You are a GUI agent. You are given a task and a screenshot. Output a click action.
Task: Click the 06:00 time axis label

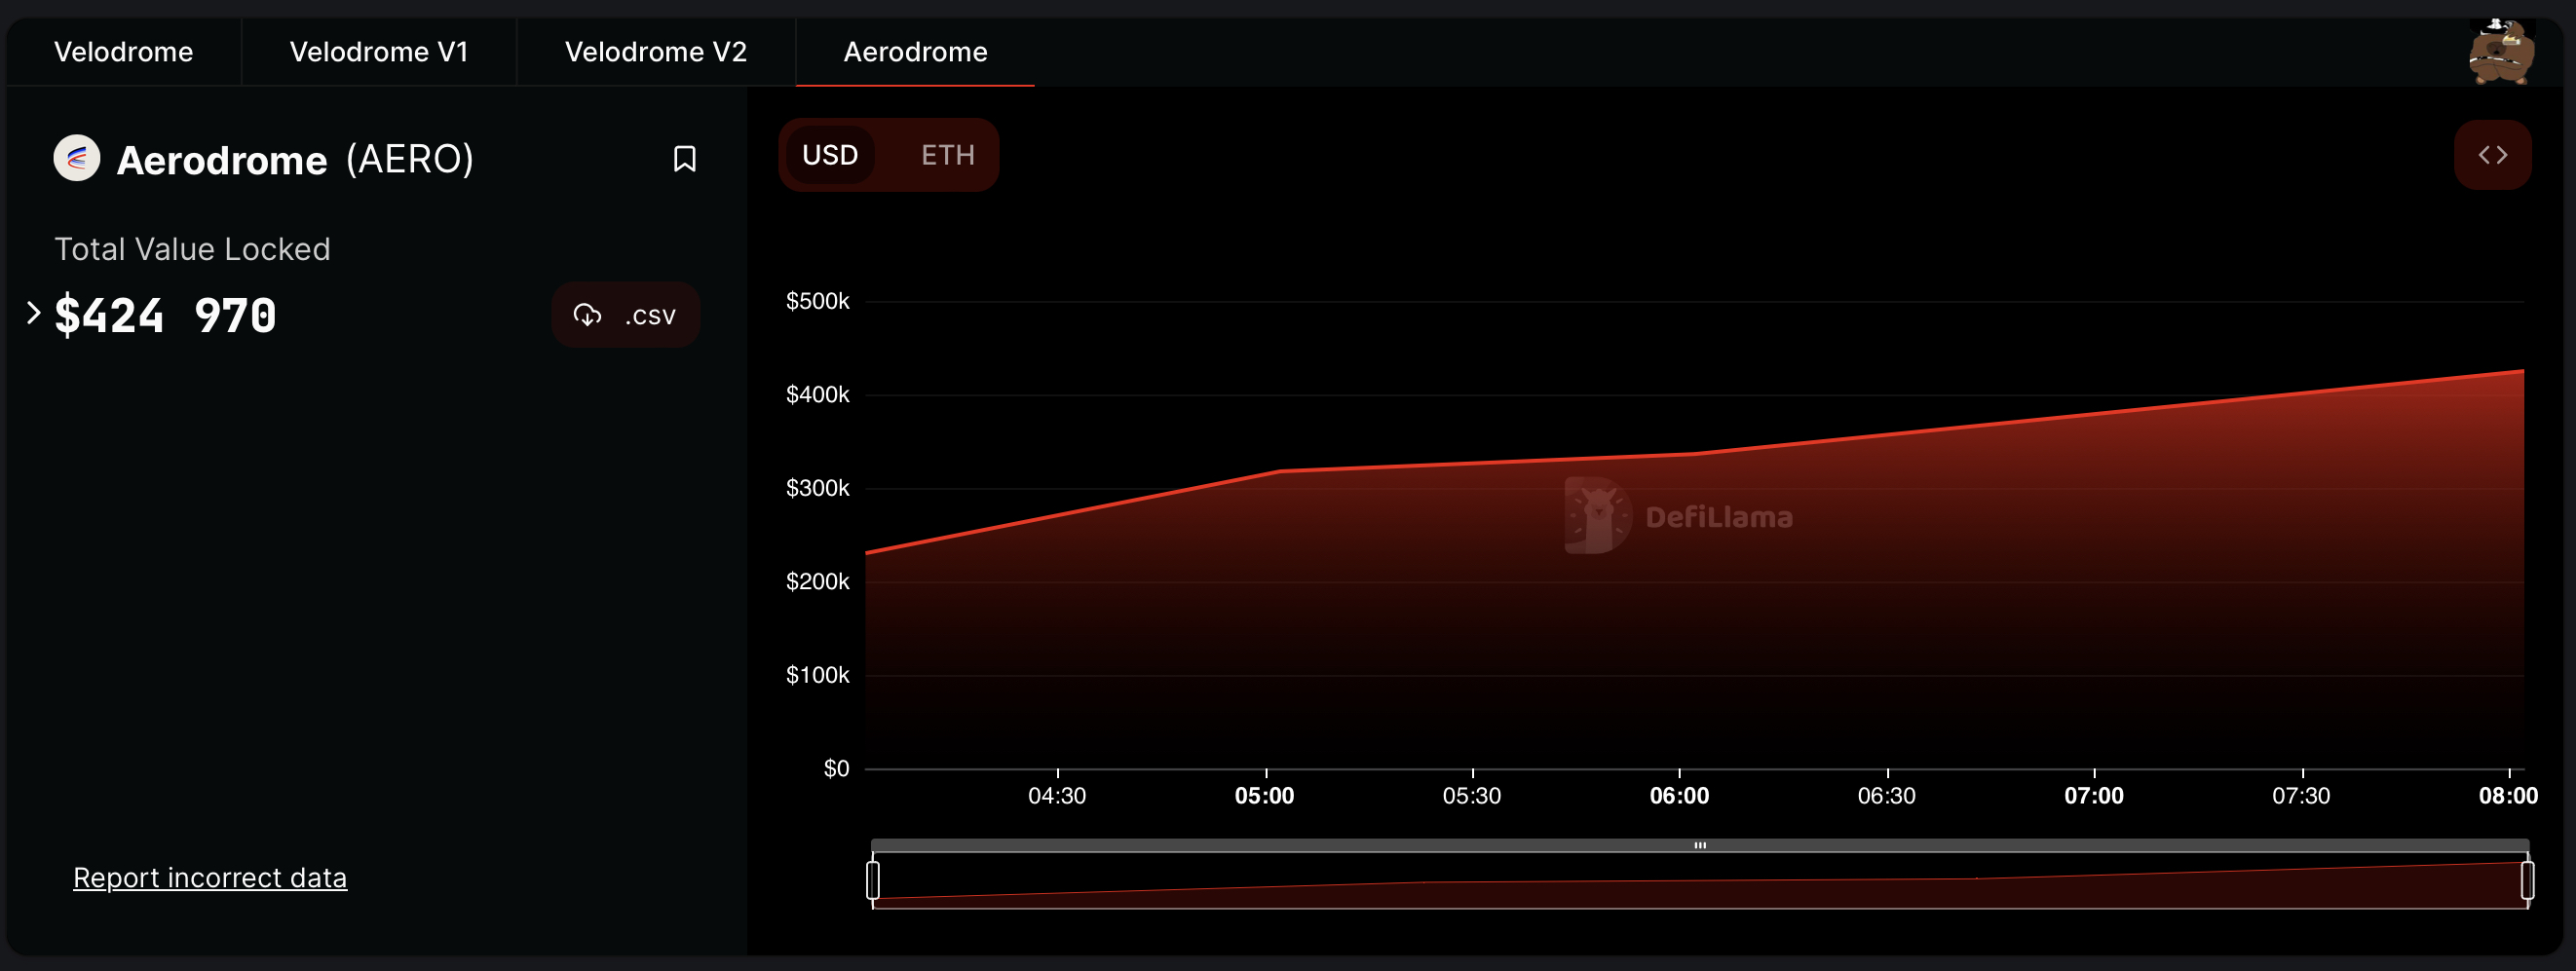pos(1679,796)
